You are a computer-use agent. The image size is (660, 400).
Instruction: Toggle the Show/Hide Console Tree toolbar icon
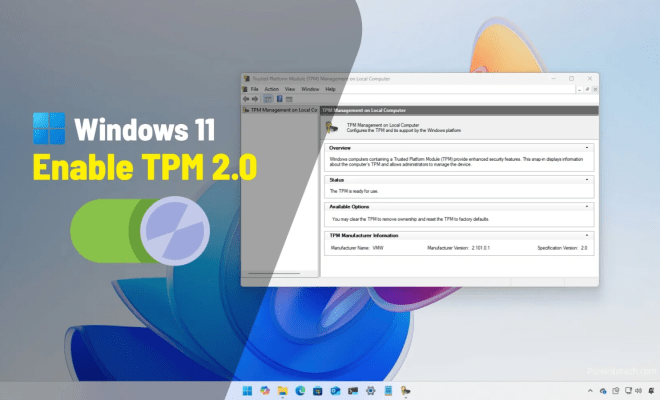(267, 99)
